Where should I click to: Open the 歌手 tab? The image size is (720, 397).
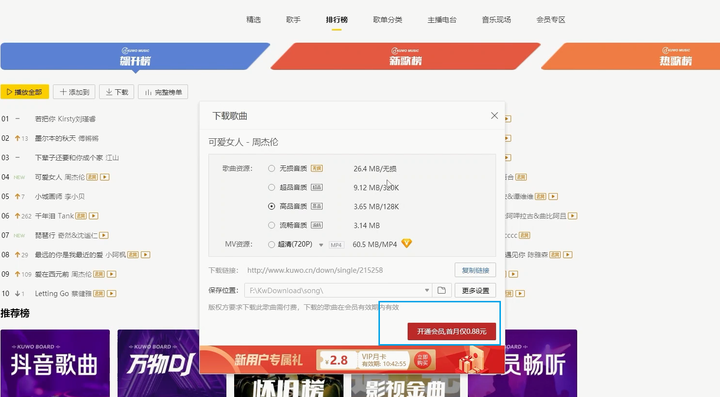tap(293, 20)
